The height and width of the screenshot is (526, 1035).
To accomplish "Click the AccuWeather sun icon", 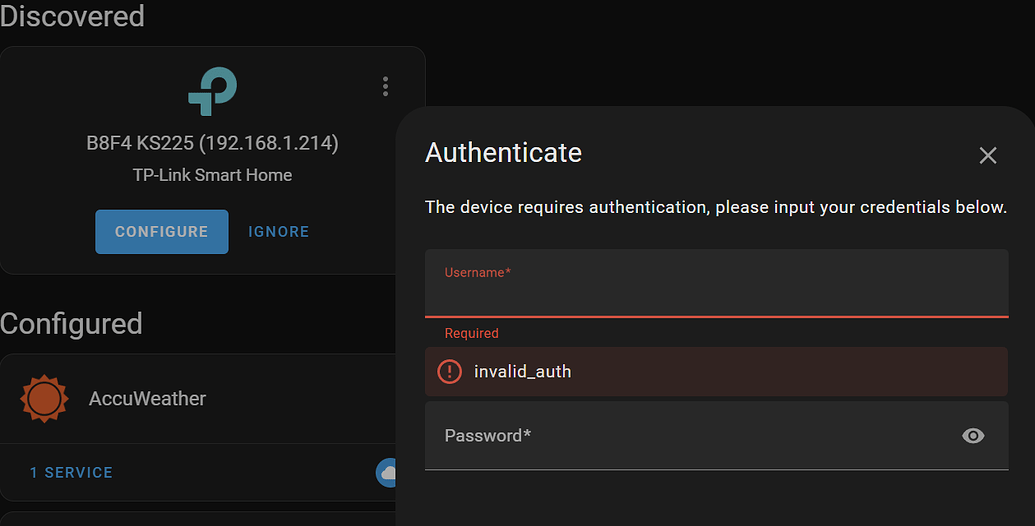I will coord(44,398).
